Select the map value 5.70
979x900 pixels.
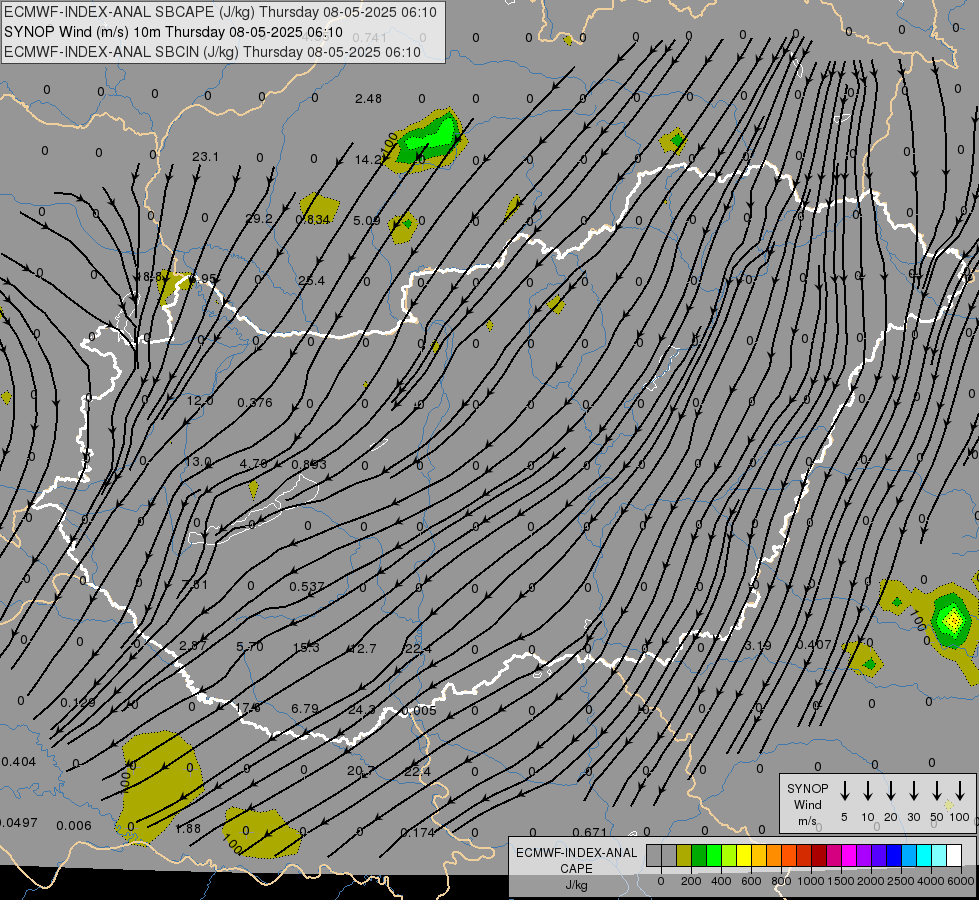click(x=250, y=646)
